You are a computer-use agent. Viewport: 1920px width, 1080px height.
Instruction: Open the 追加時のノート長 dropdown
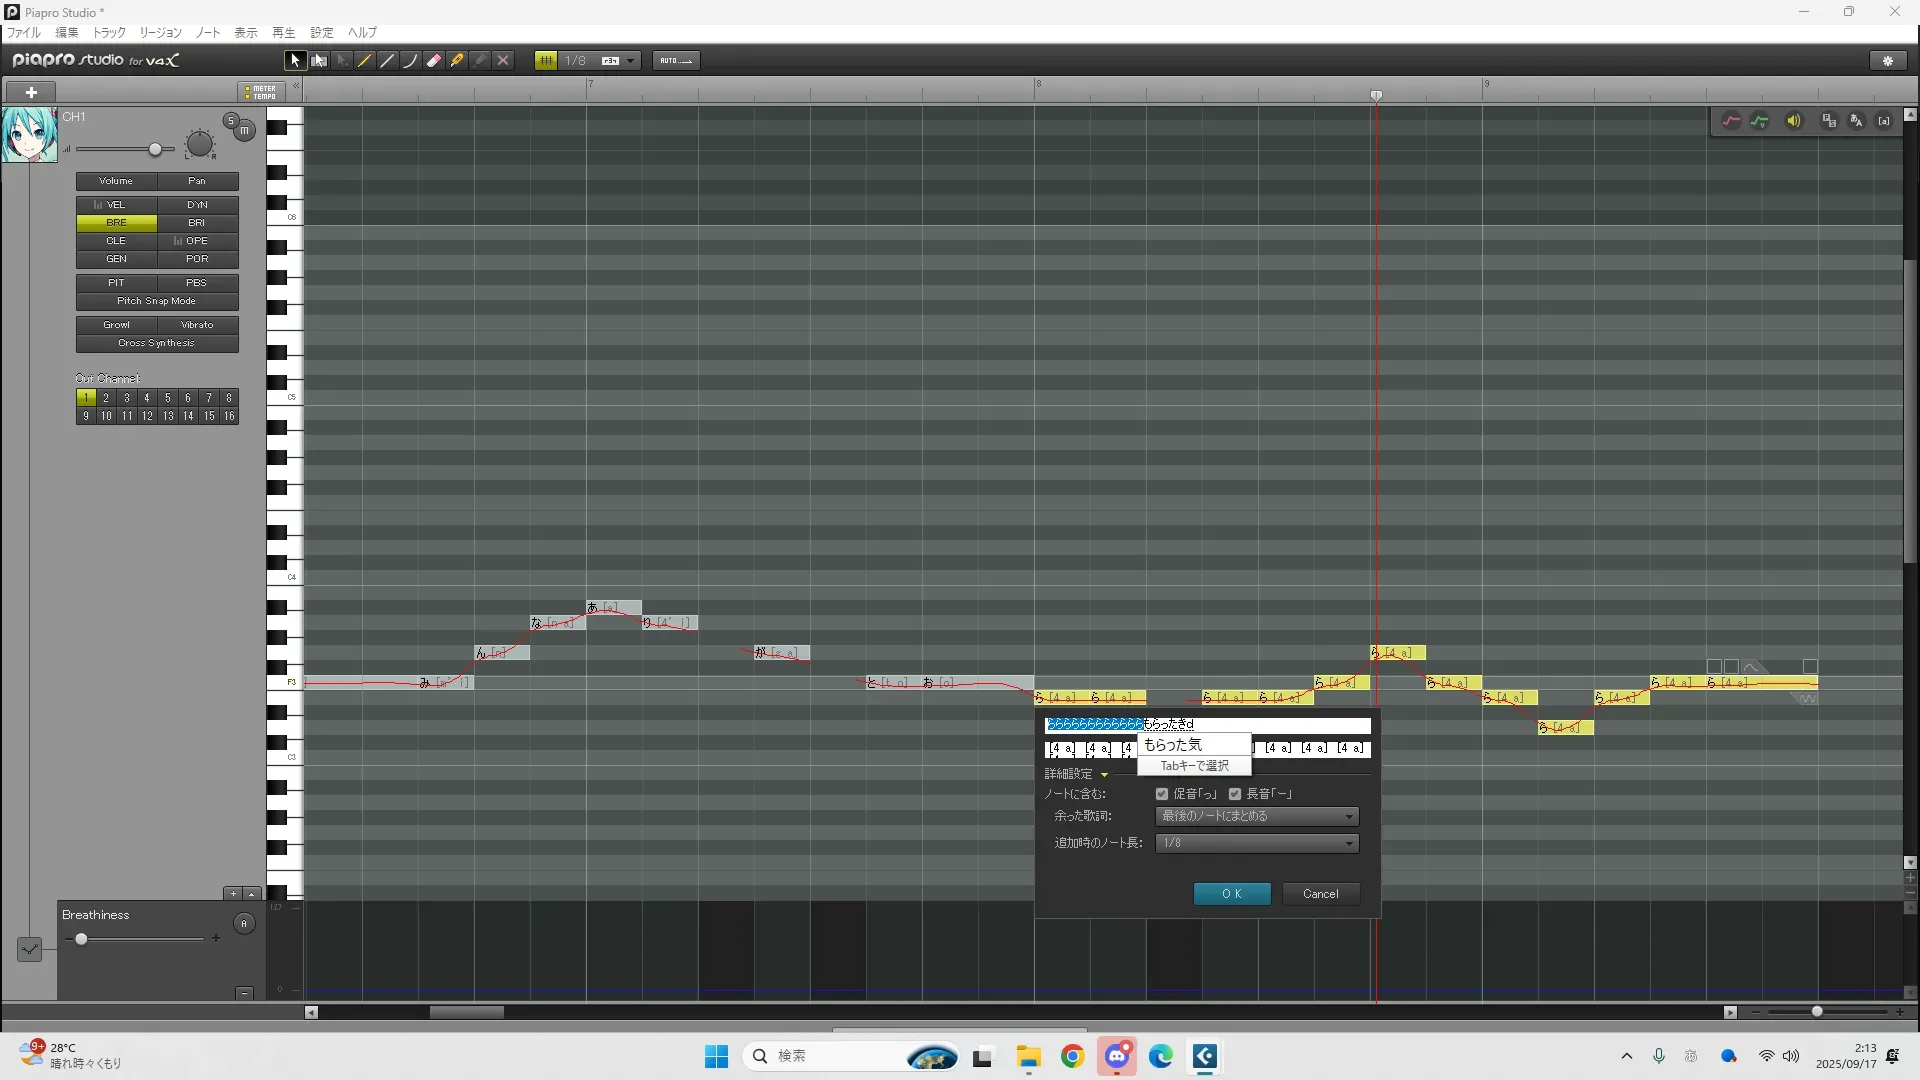point(1257,844)
